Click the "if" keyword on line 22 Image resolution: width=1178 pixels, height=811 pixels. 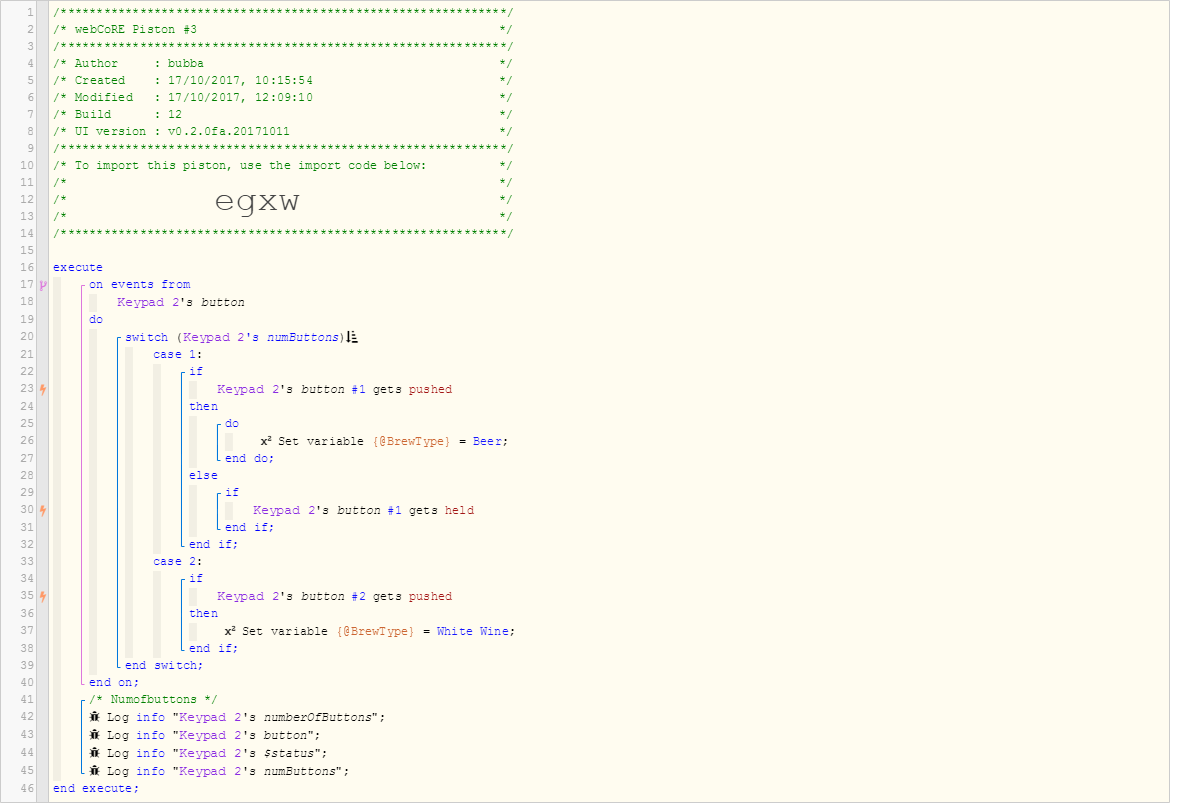coord(196,372)
